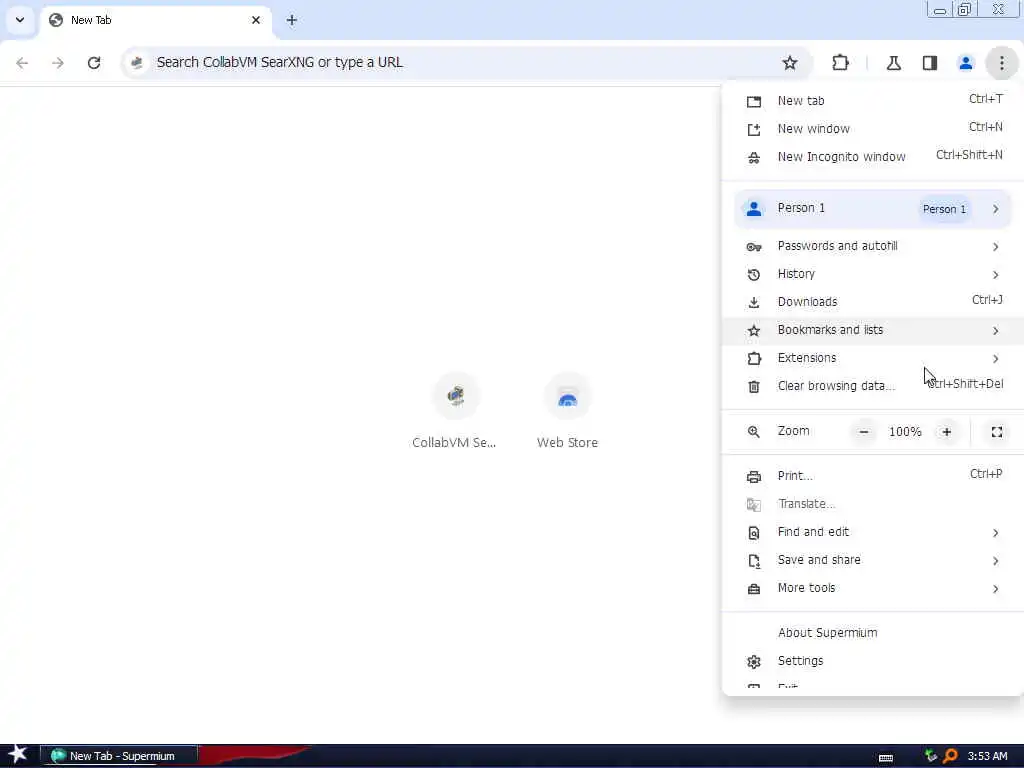Viewport: 1024px width, 768px height.
Task: Decrease zoom with minus button
Action: 863,432
